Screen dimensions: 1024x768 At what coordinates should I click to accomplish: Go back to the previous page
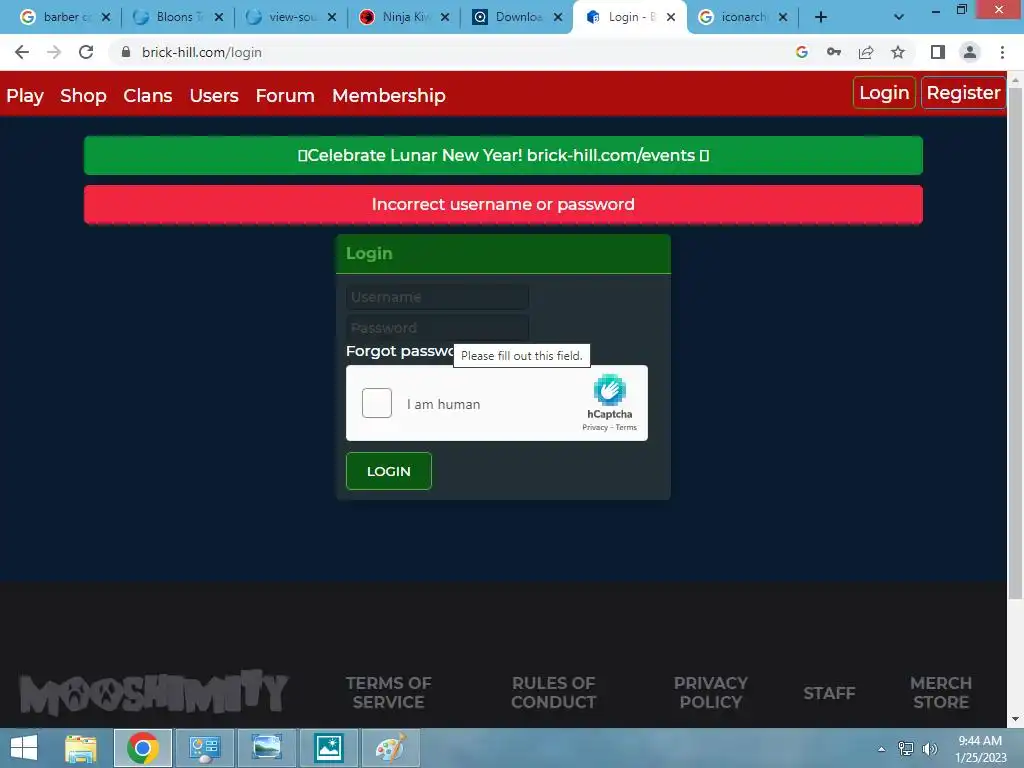click(22, 52)
